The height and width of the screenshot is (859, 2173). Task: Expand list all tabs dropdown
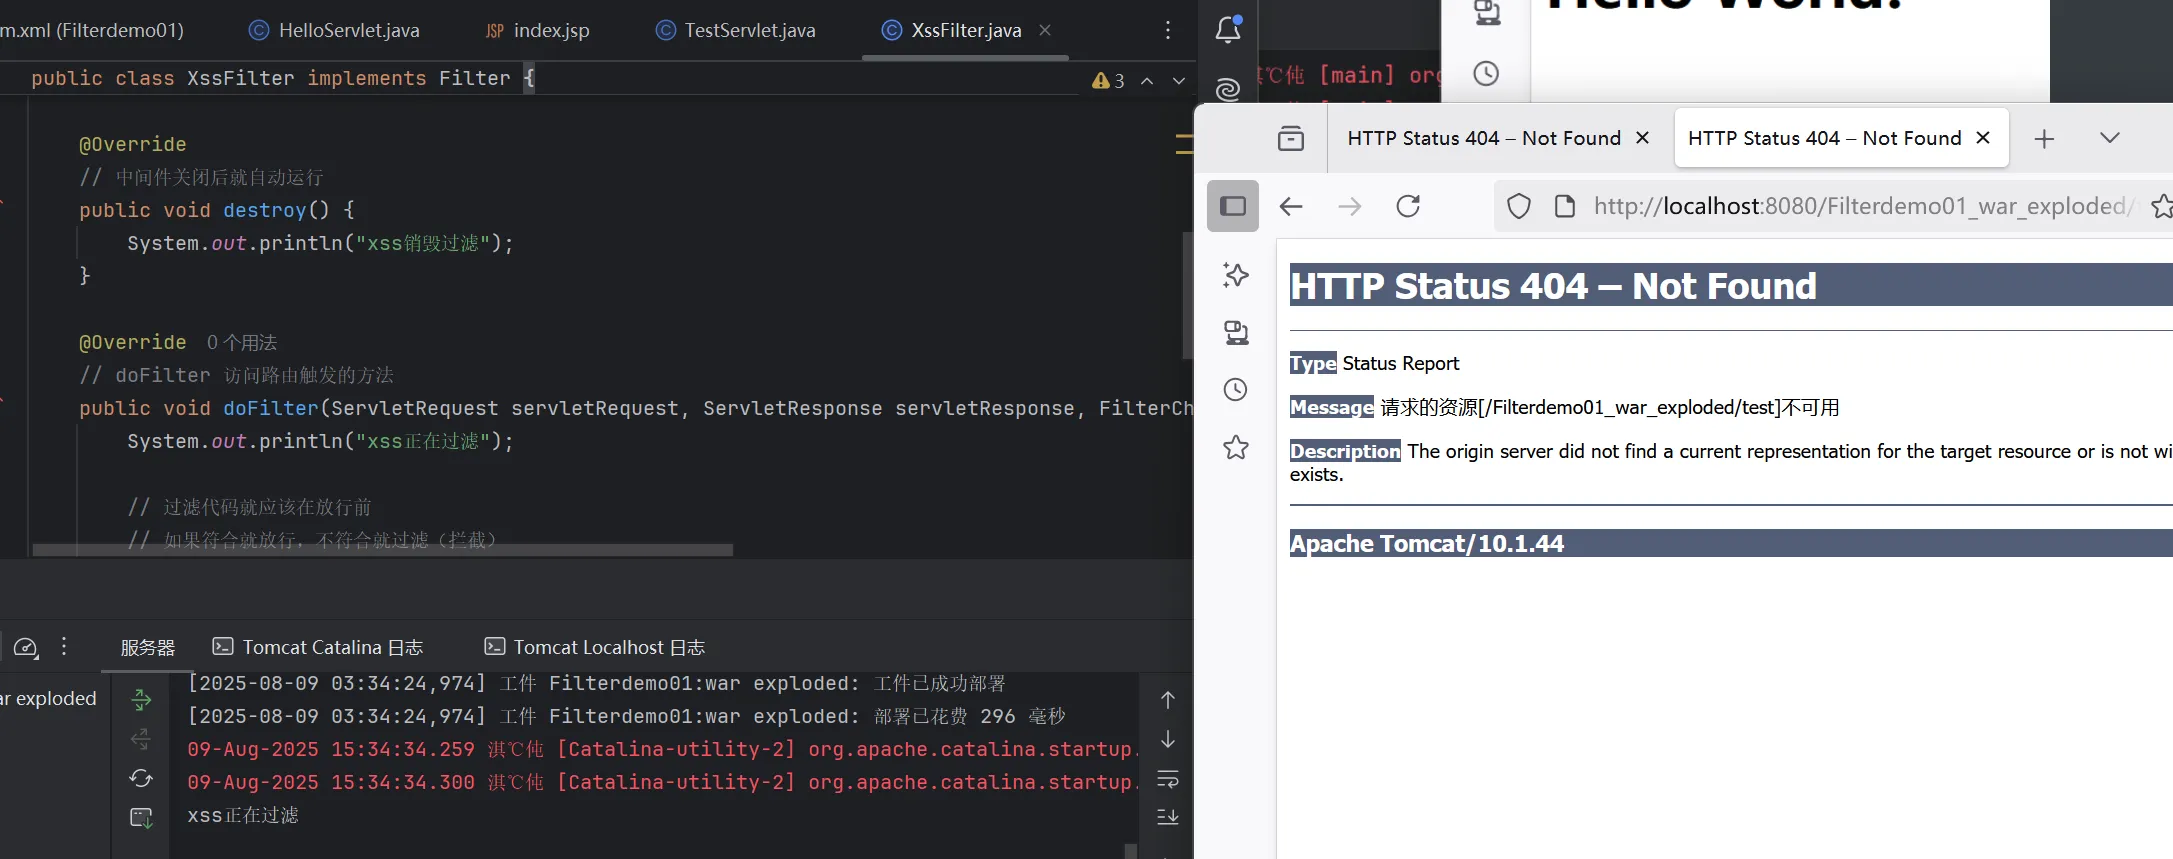click(x=2109, y=138)
